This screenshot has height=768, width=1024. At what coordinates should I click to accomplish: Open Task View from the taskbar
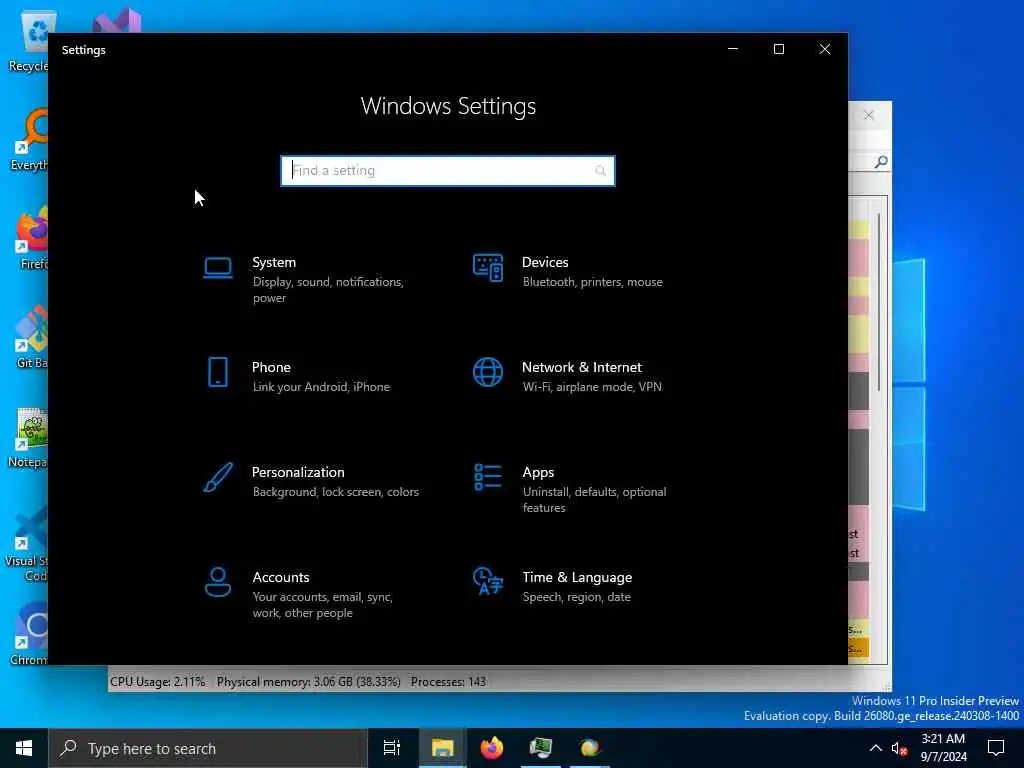tap(392, 748)
